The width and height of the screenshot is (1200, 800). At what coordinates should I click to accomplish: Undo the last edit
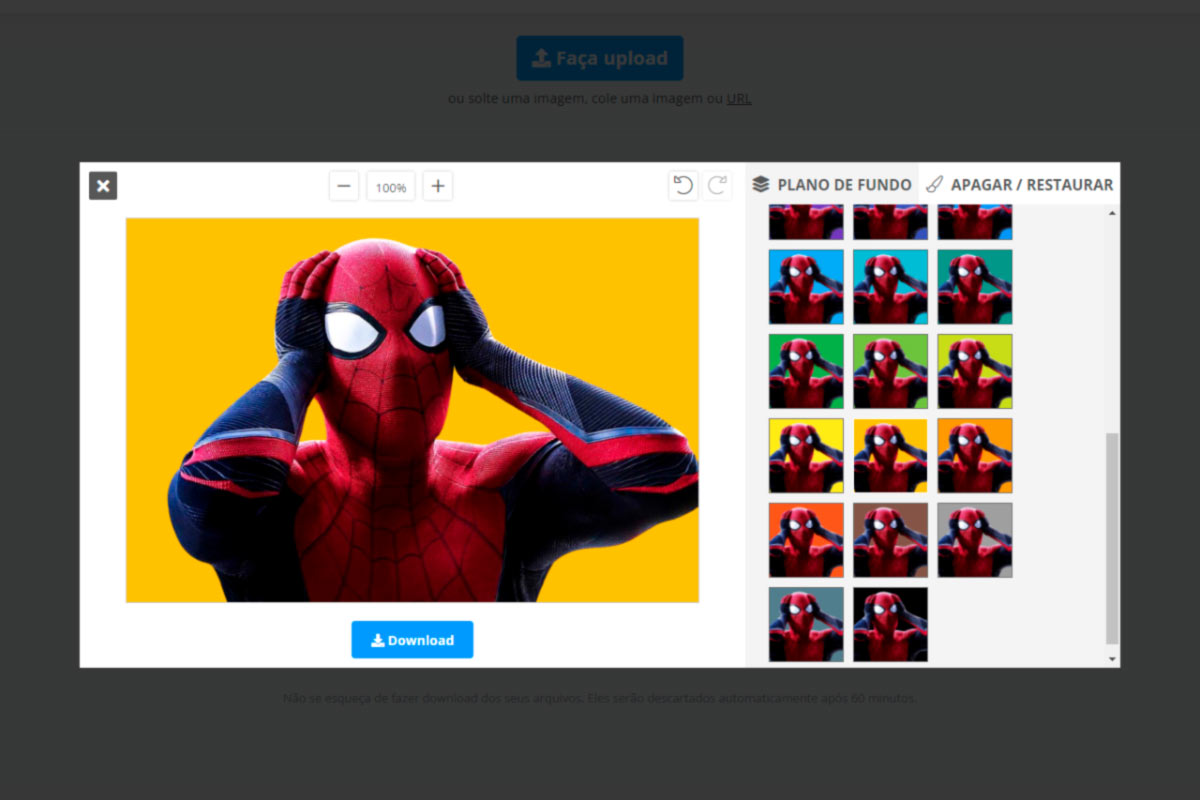click(x=683, y=186)
